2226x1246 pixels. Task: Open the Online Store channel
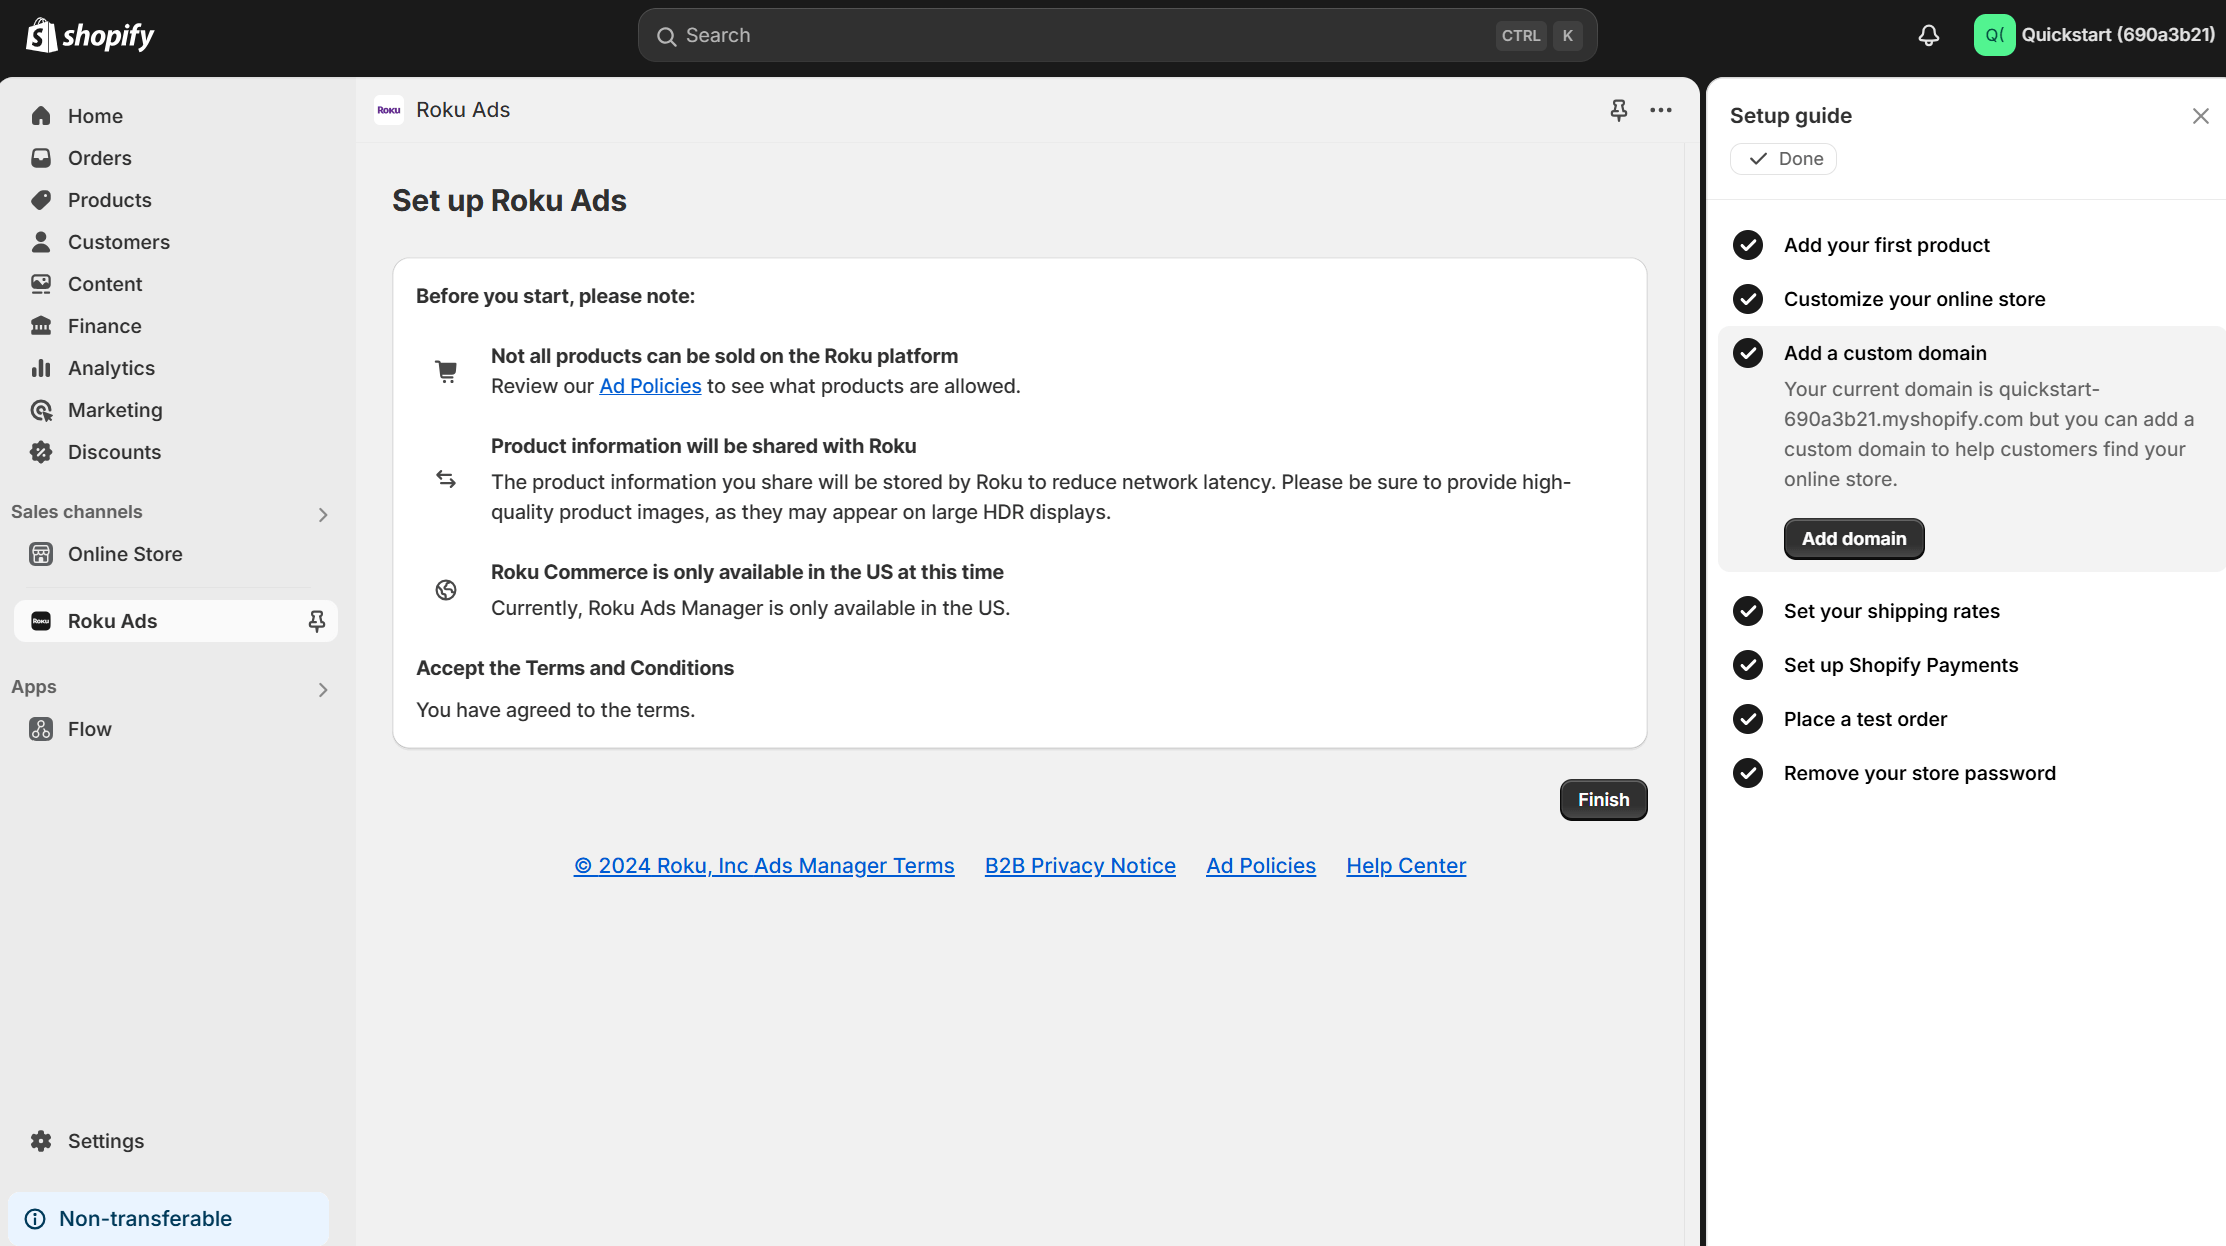click(125, 554)
